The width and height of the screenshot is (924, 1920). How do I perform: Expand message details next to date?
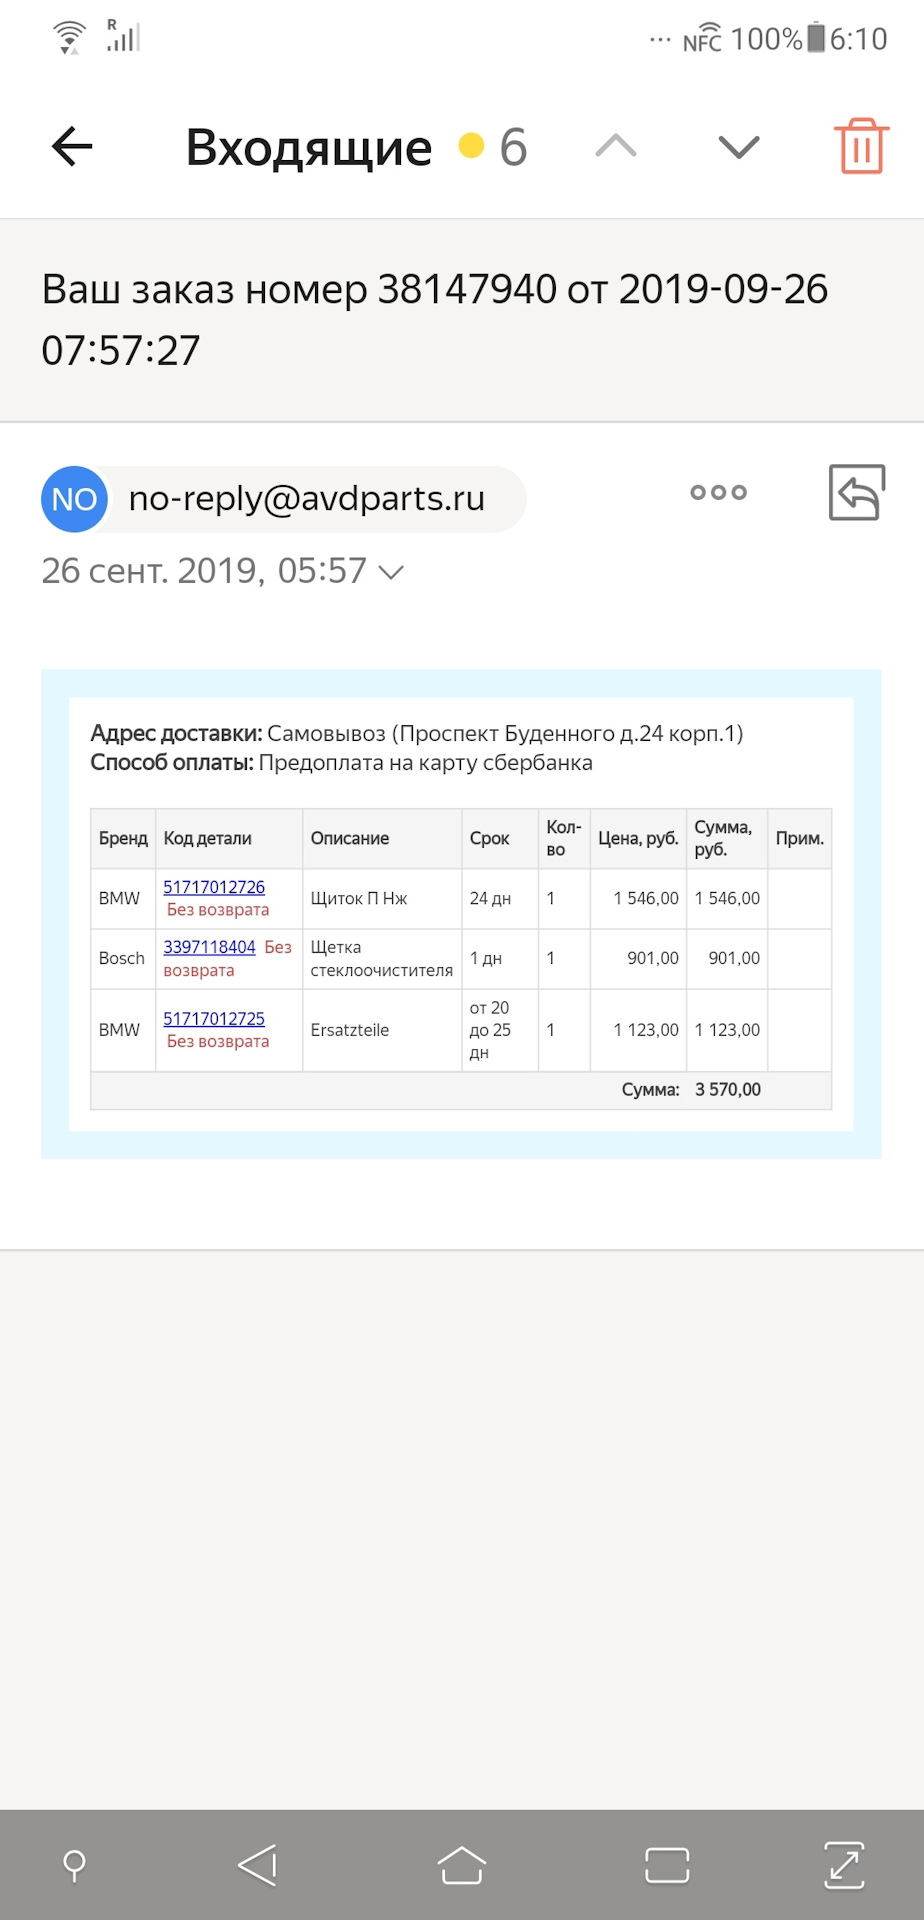coord(391,572)
